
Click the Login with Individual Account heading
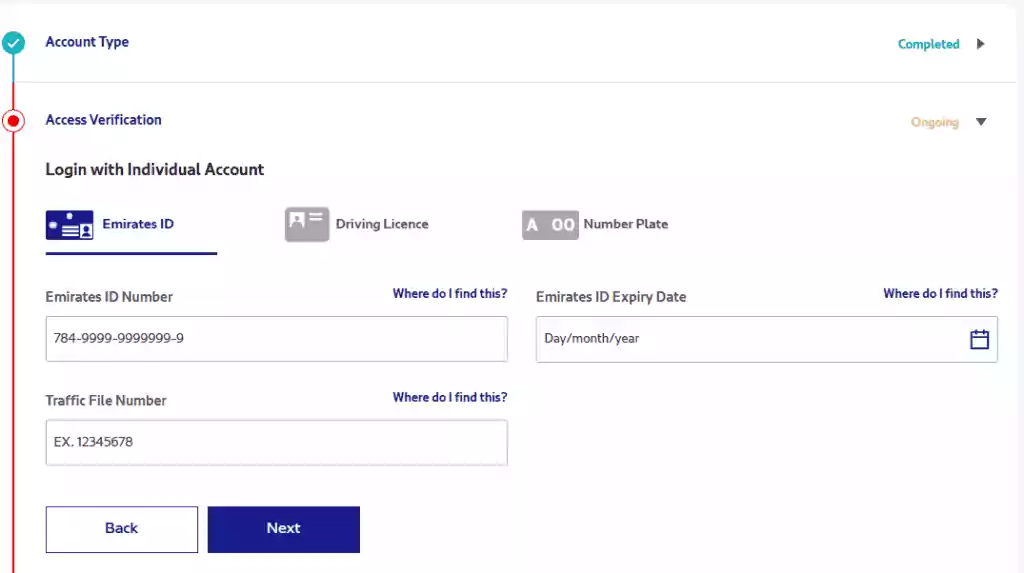coord(155,170)
